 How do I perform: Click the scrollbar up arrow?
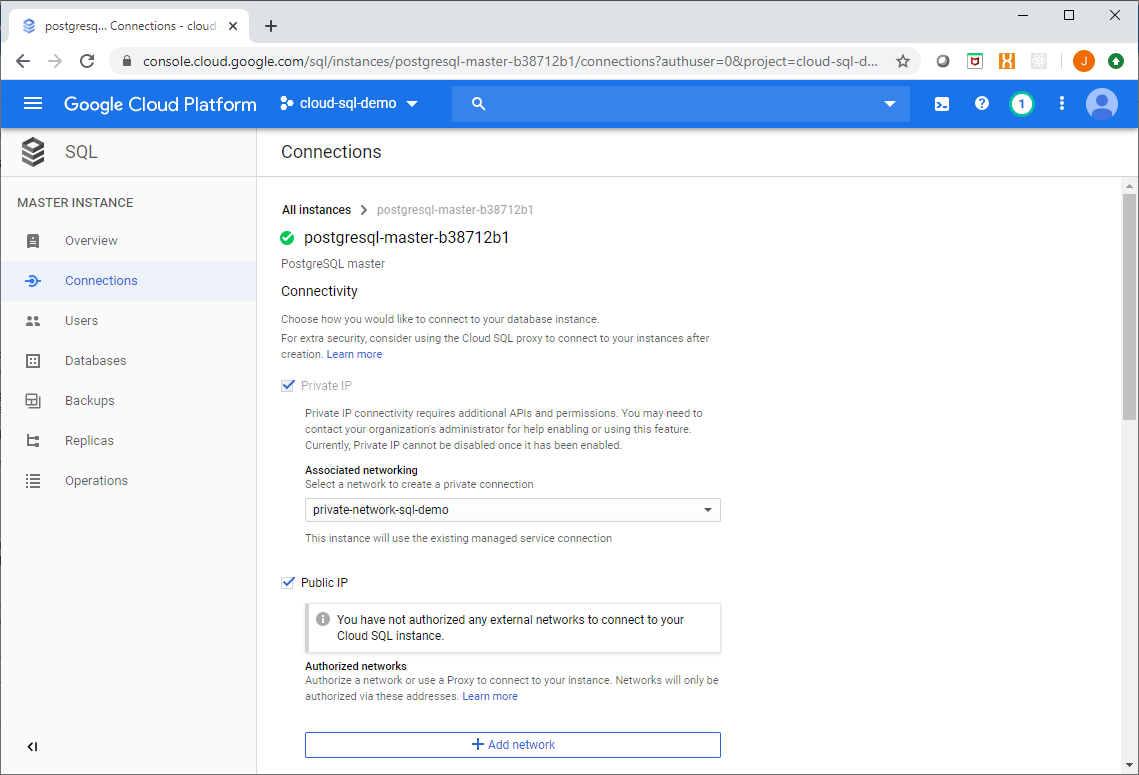[1129, 187]
